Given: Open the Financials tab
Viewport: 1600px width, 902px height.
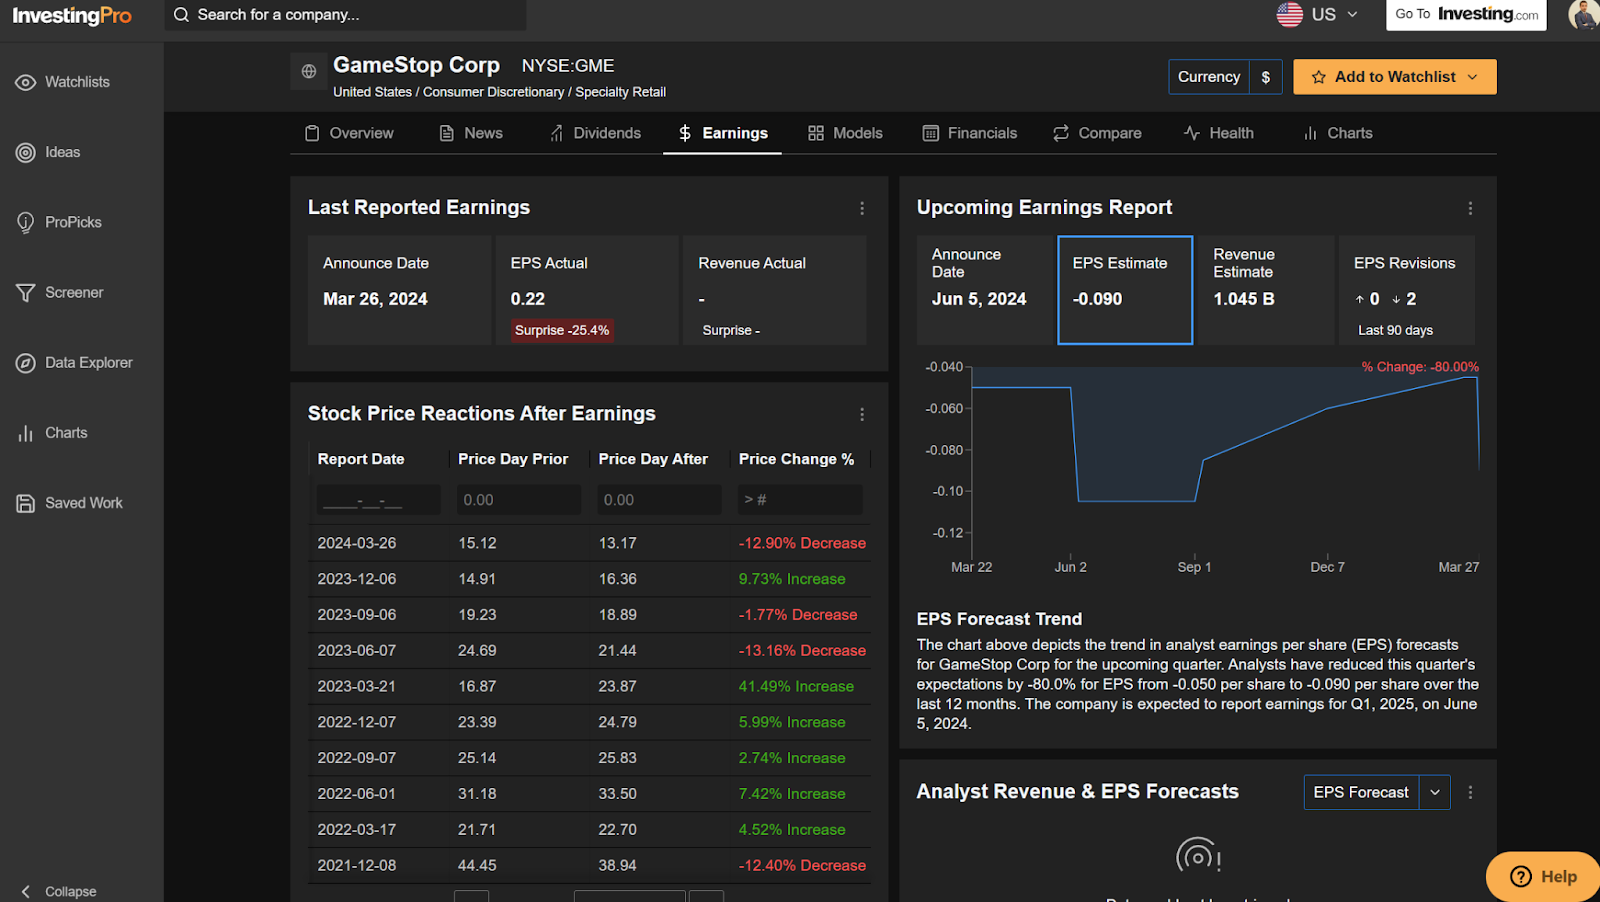Looking at the screenshot, I should (969, 133).
